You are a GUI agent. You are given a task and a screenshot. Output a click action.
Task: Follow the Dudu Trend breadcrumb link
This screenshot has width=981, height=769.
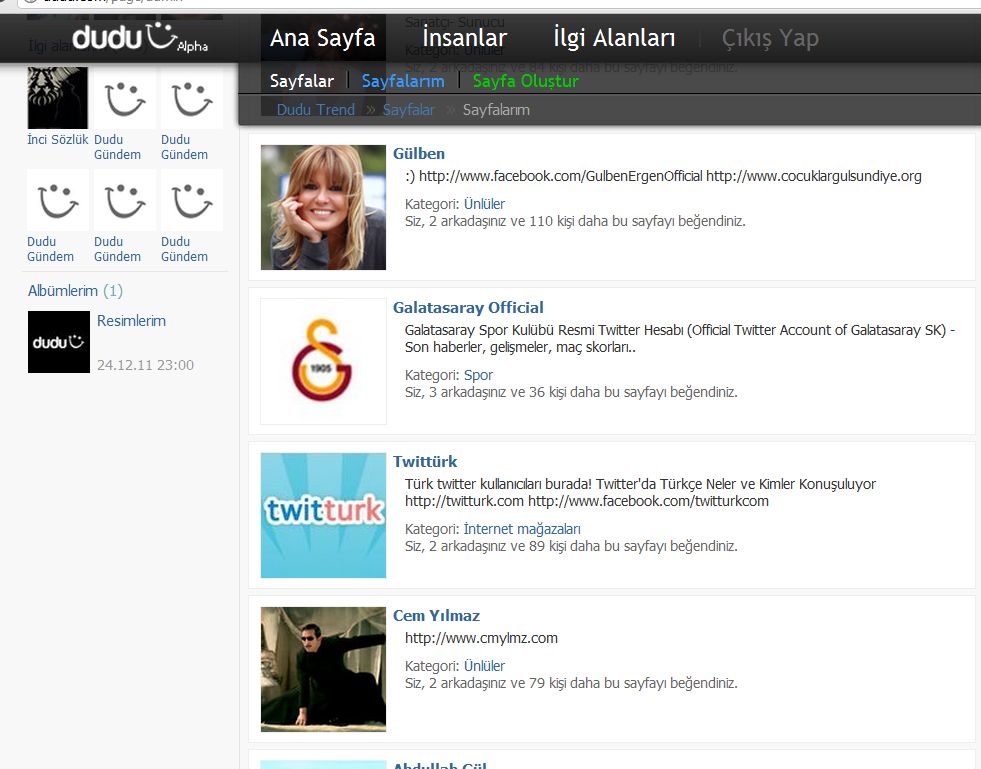[316, 109]
